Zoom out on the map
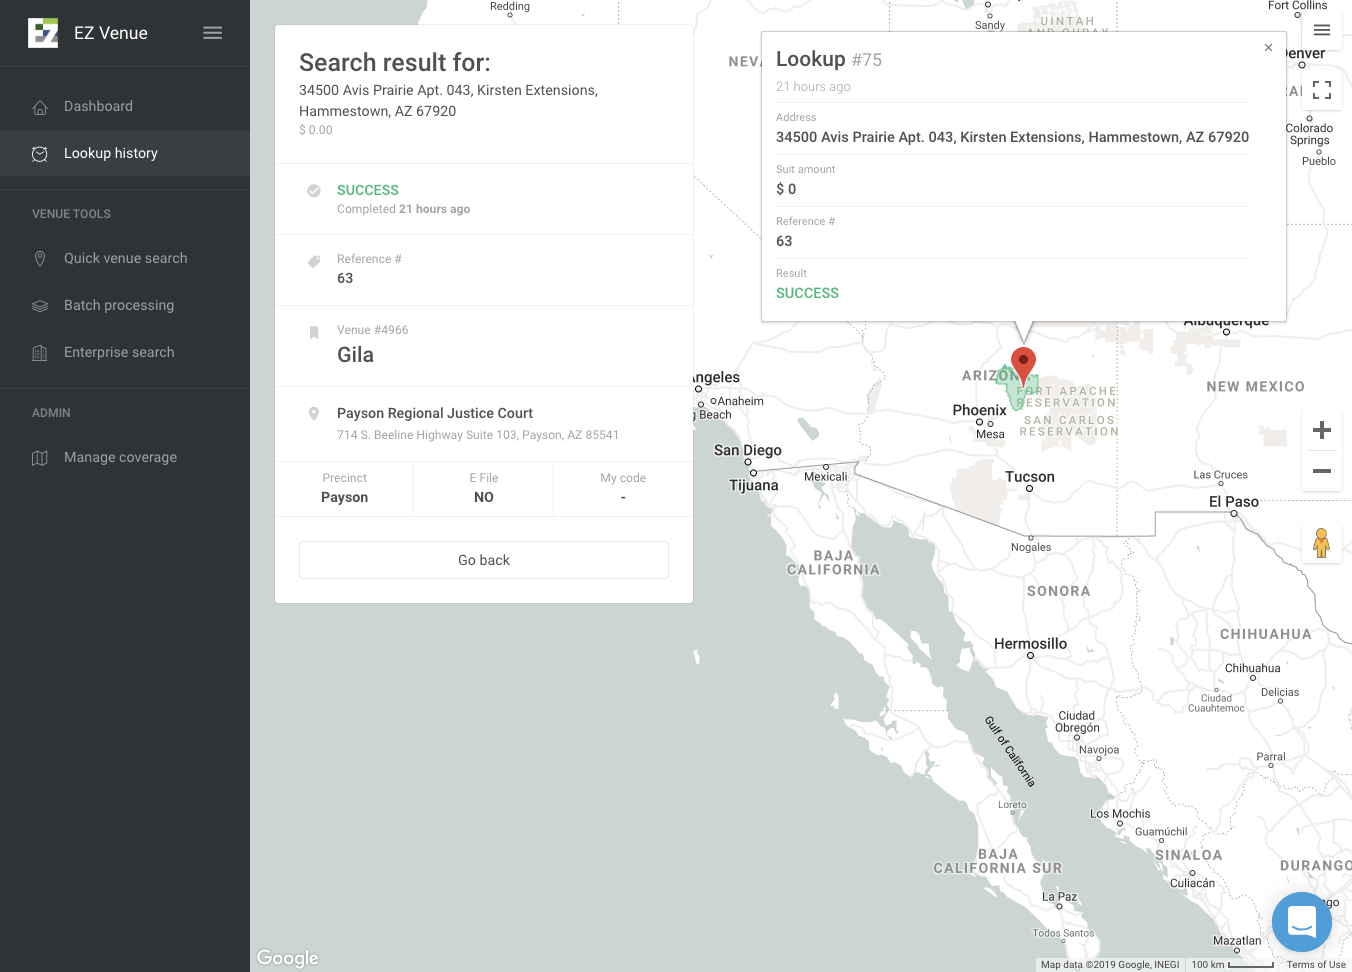The image size is (1352, 972). point(1321,471)
